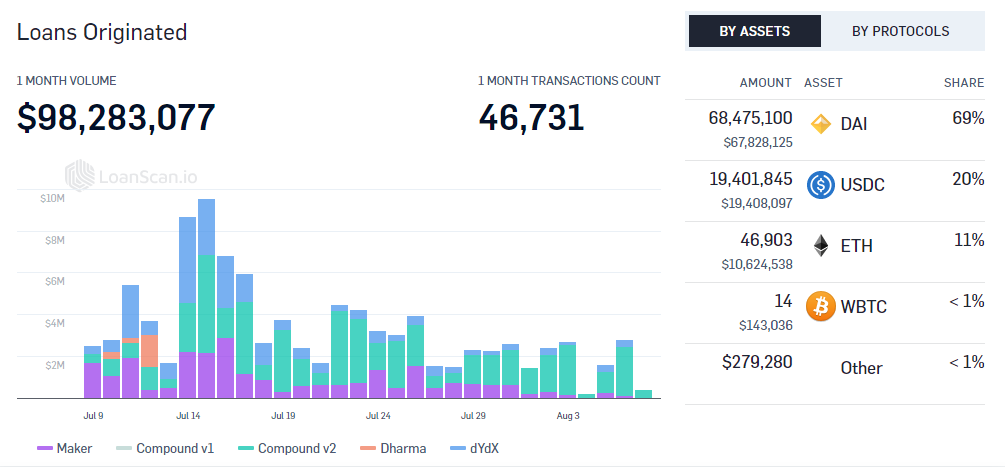Image resolution: width=1005 pixels, height=467 pixels.
Task: Click the Compound v1 legend label
Action: [x=175, y=448]
